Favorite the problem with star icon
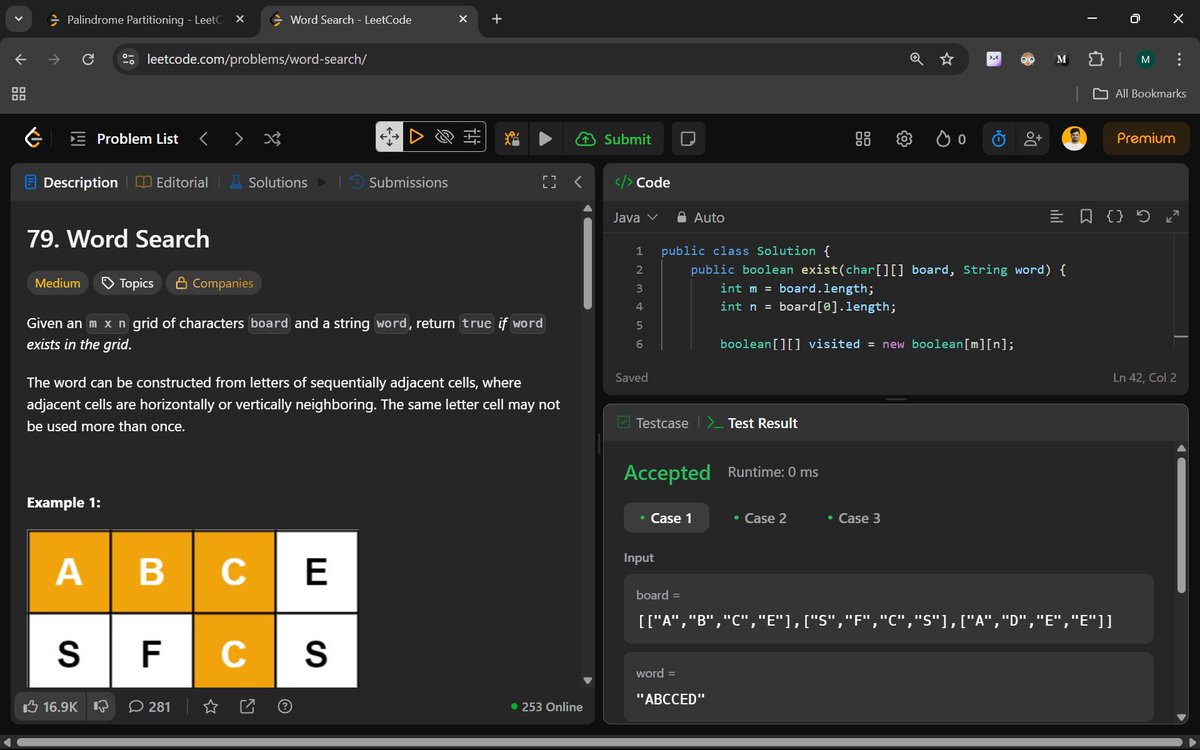 click(210, 707)
